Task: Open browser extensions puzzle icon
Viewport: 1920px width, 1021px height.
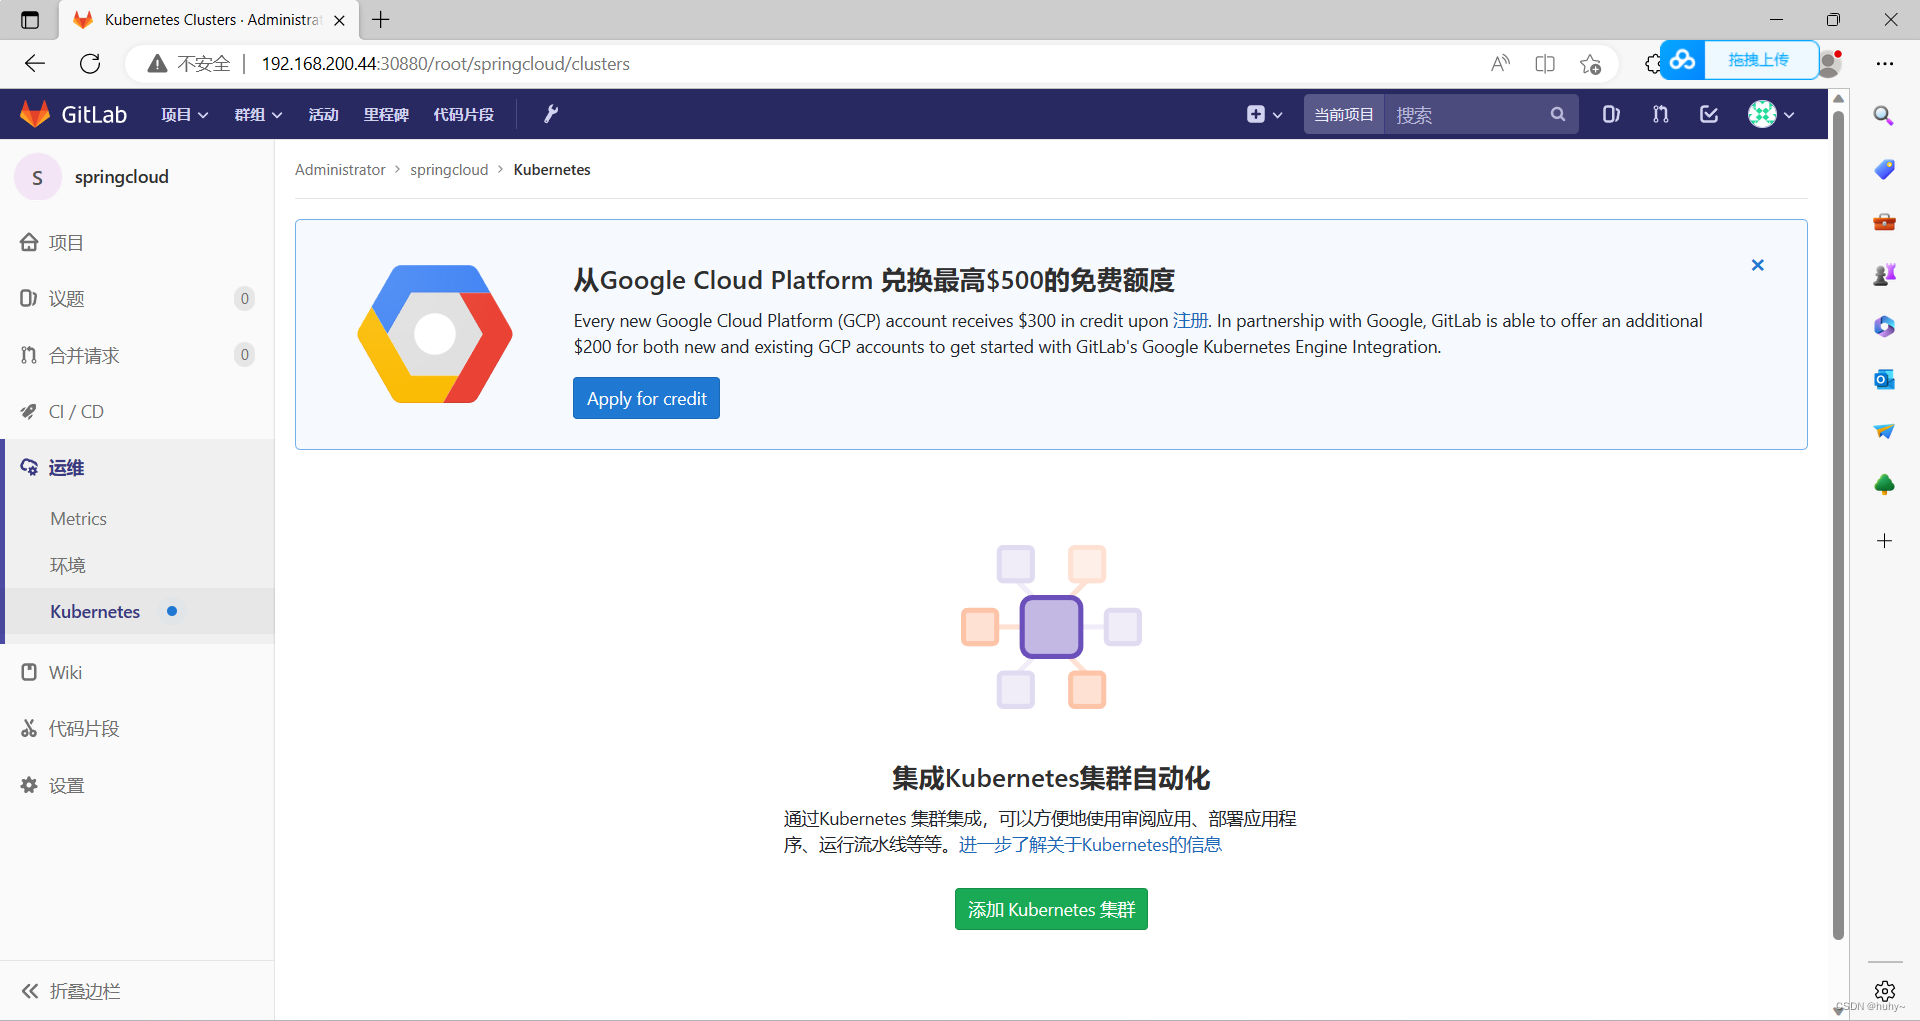Action: [x=1651, y=64]
